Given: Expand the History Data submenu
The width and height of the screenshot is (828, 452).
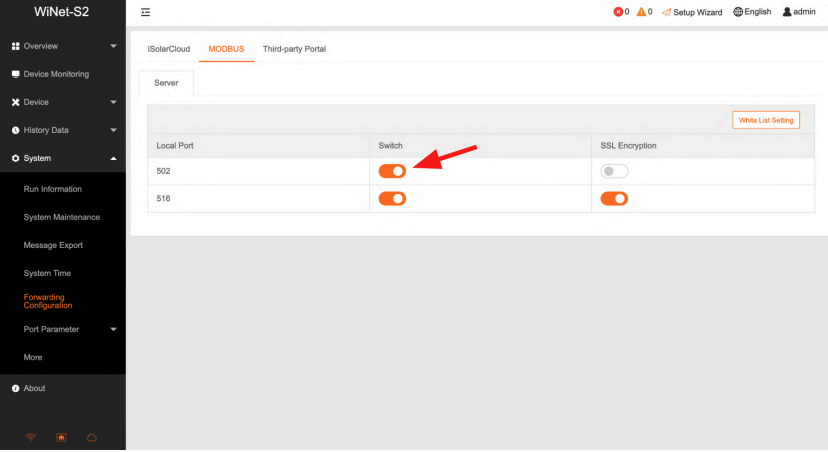Looking at the screenshot, I should tap(113, 130).
